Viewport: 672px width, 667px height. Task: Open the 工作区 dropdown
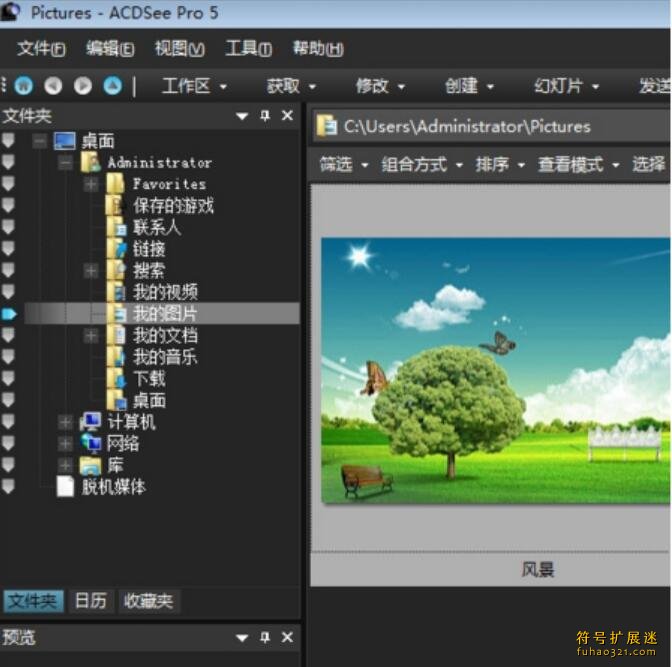pyautogui.click(x=194, y=86)
